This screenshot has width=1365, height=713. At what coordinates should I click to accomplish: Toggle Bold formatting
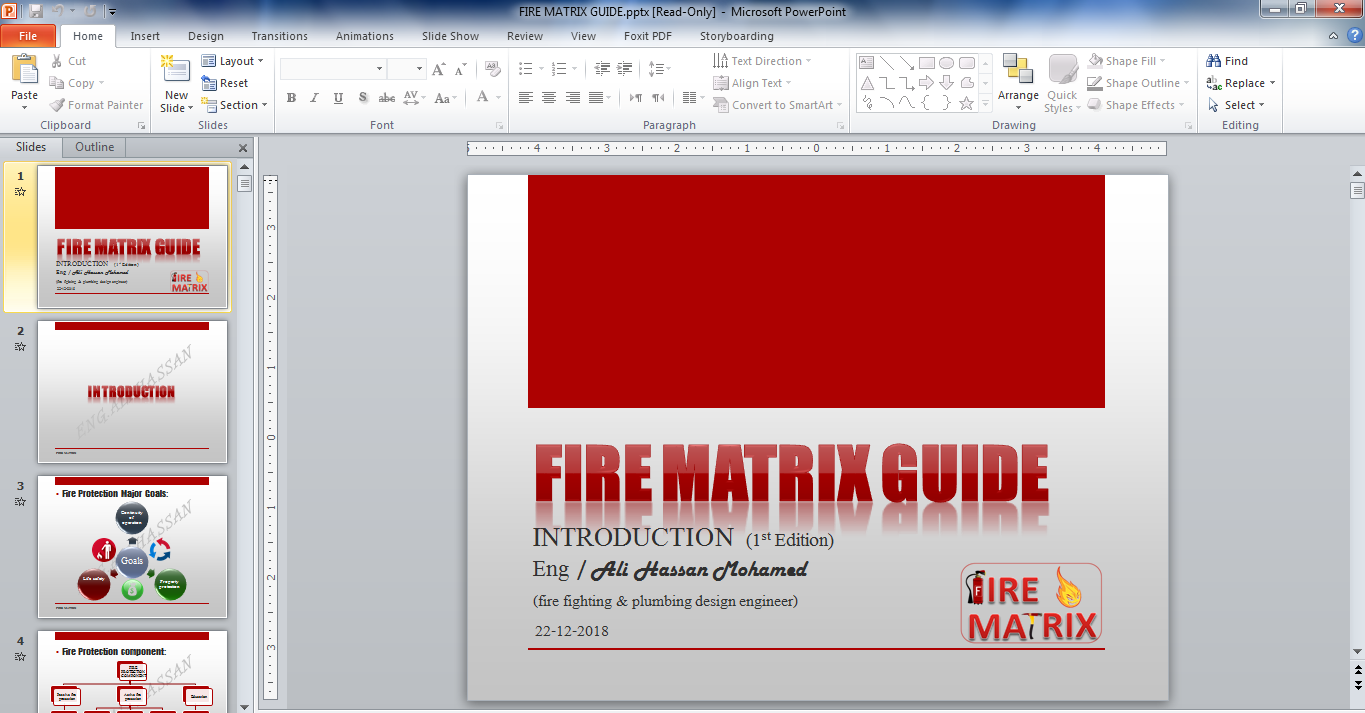pos(291,97)
